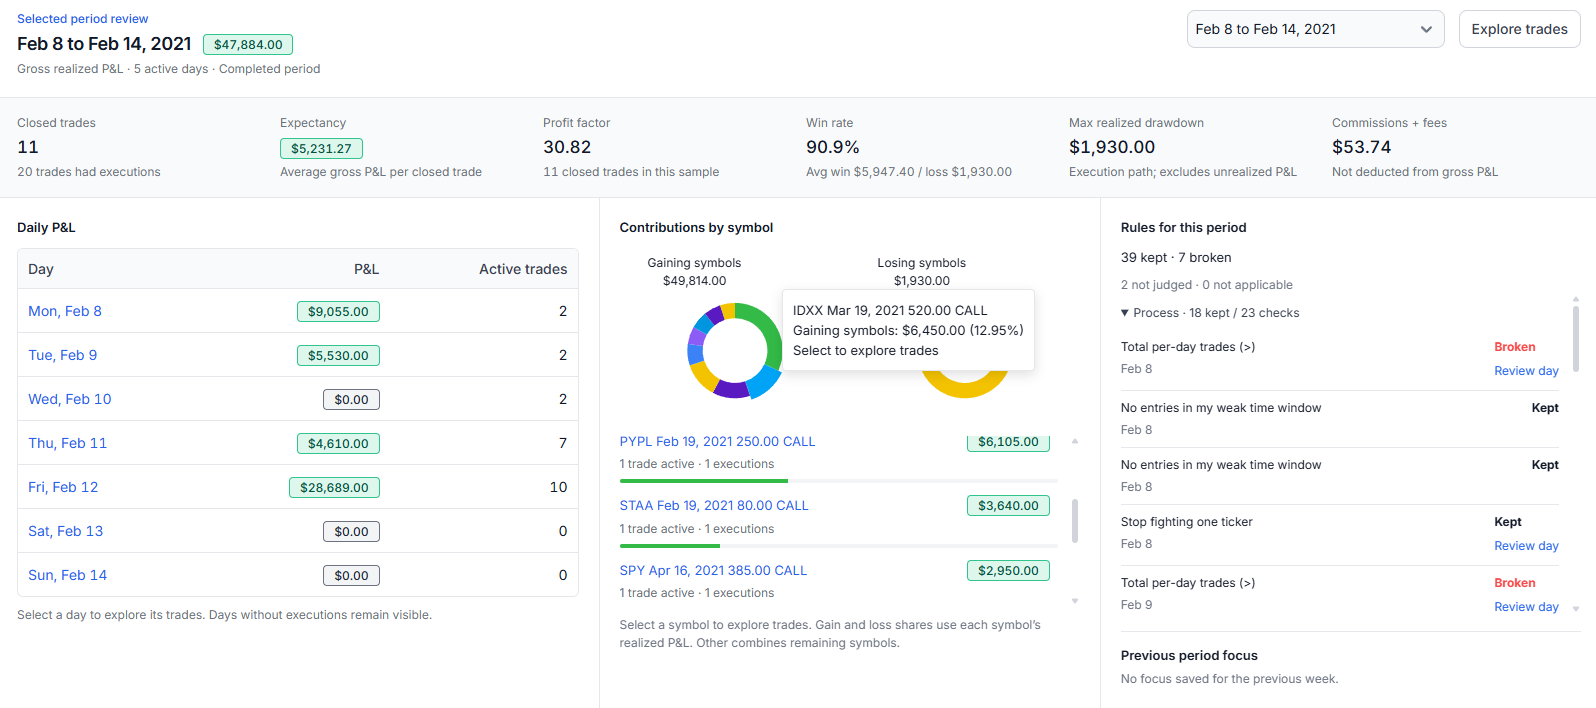Click the STAA green progress bar
1596x708 pixels.
coord(670,546)
